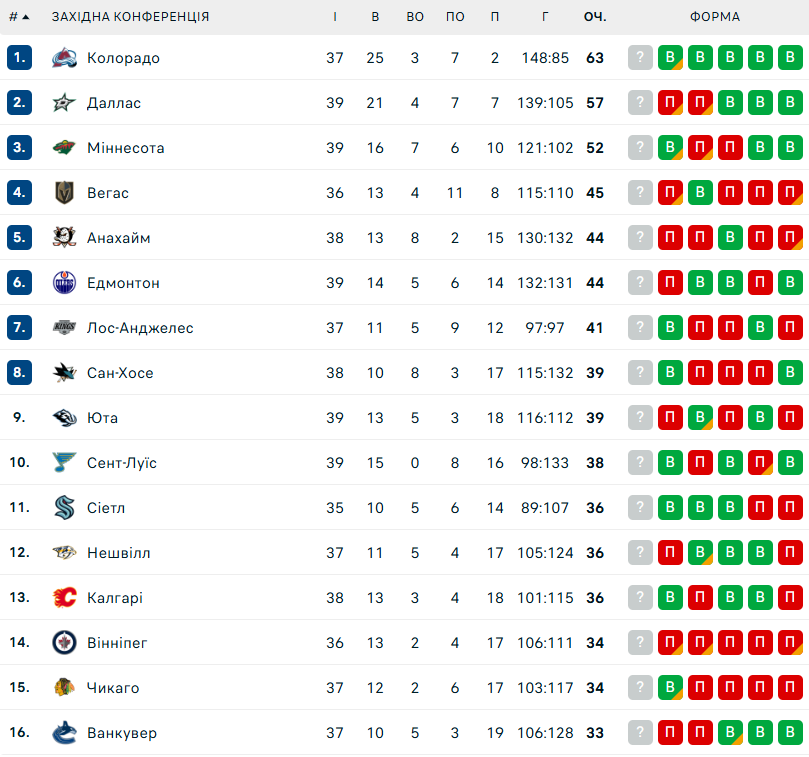Sort by the ПО column header
Image resolution: width=809 pixels, height=757 pixels.
(x=455, y=17)
